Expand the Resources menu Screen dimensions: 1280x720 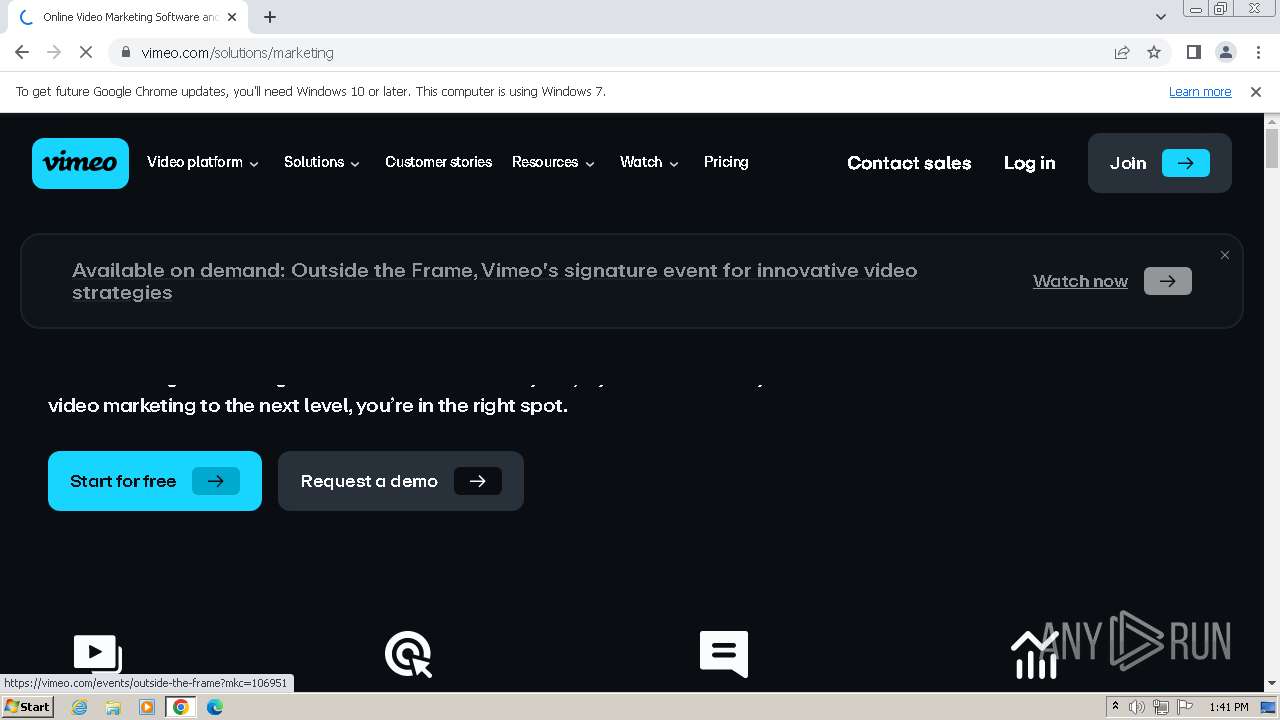click(554, 162)
